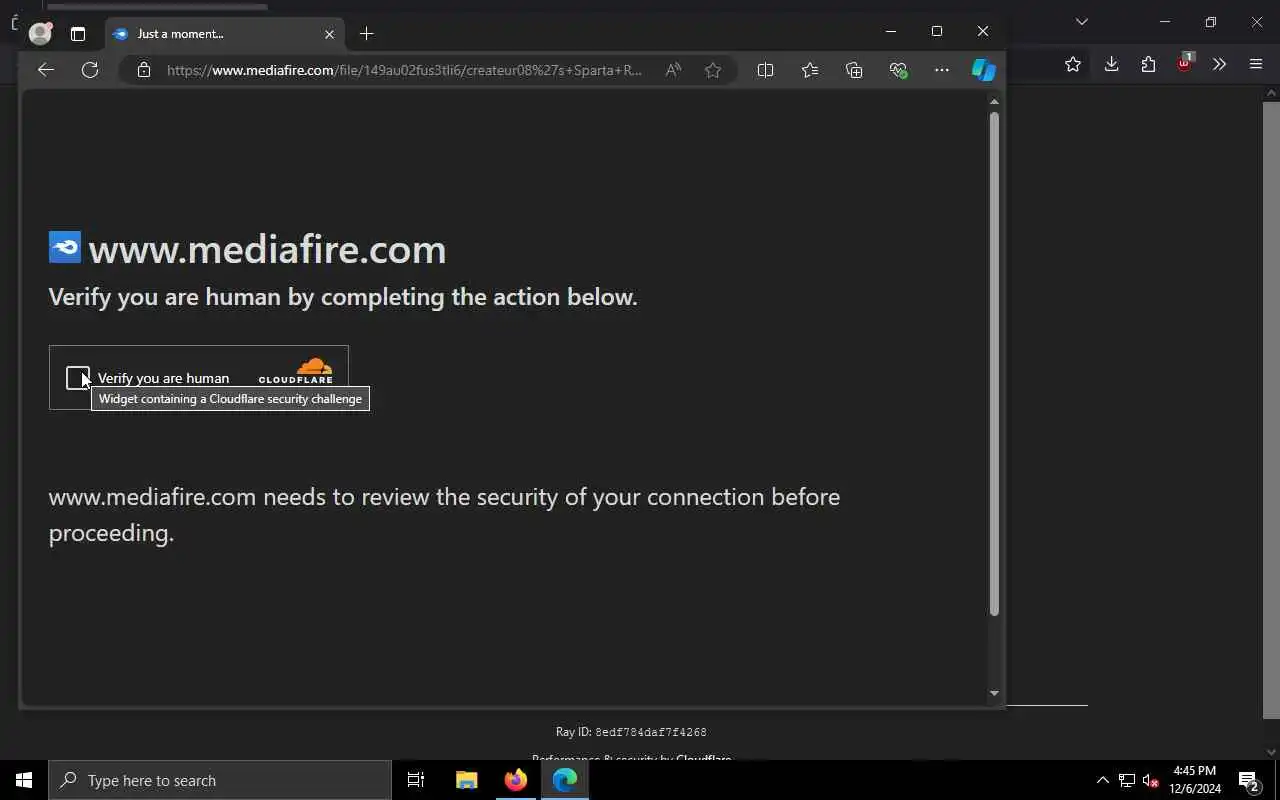
Task: Click the Edge scrollbar up arrow
Action: [994, 101]
